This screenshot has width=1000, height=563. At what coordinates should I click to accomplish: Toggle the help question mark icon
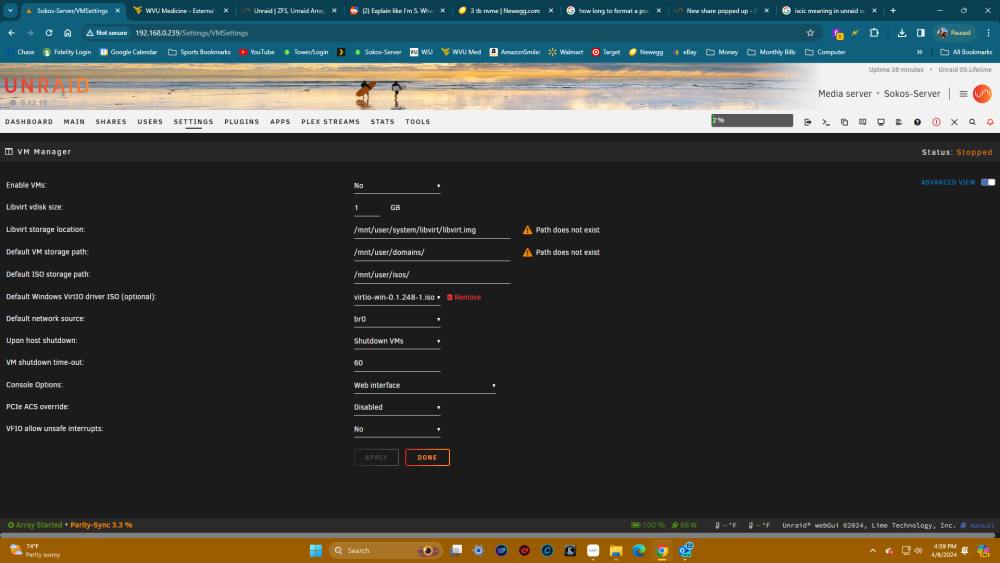(917, 122)
